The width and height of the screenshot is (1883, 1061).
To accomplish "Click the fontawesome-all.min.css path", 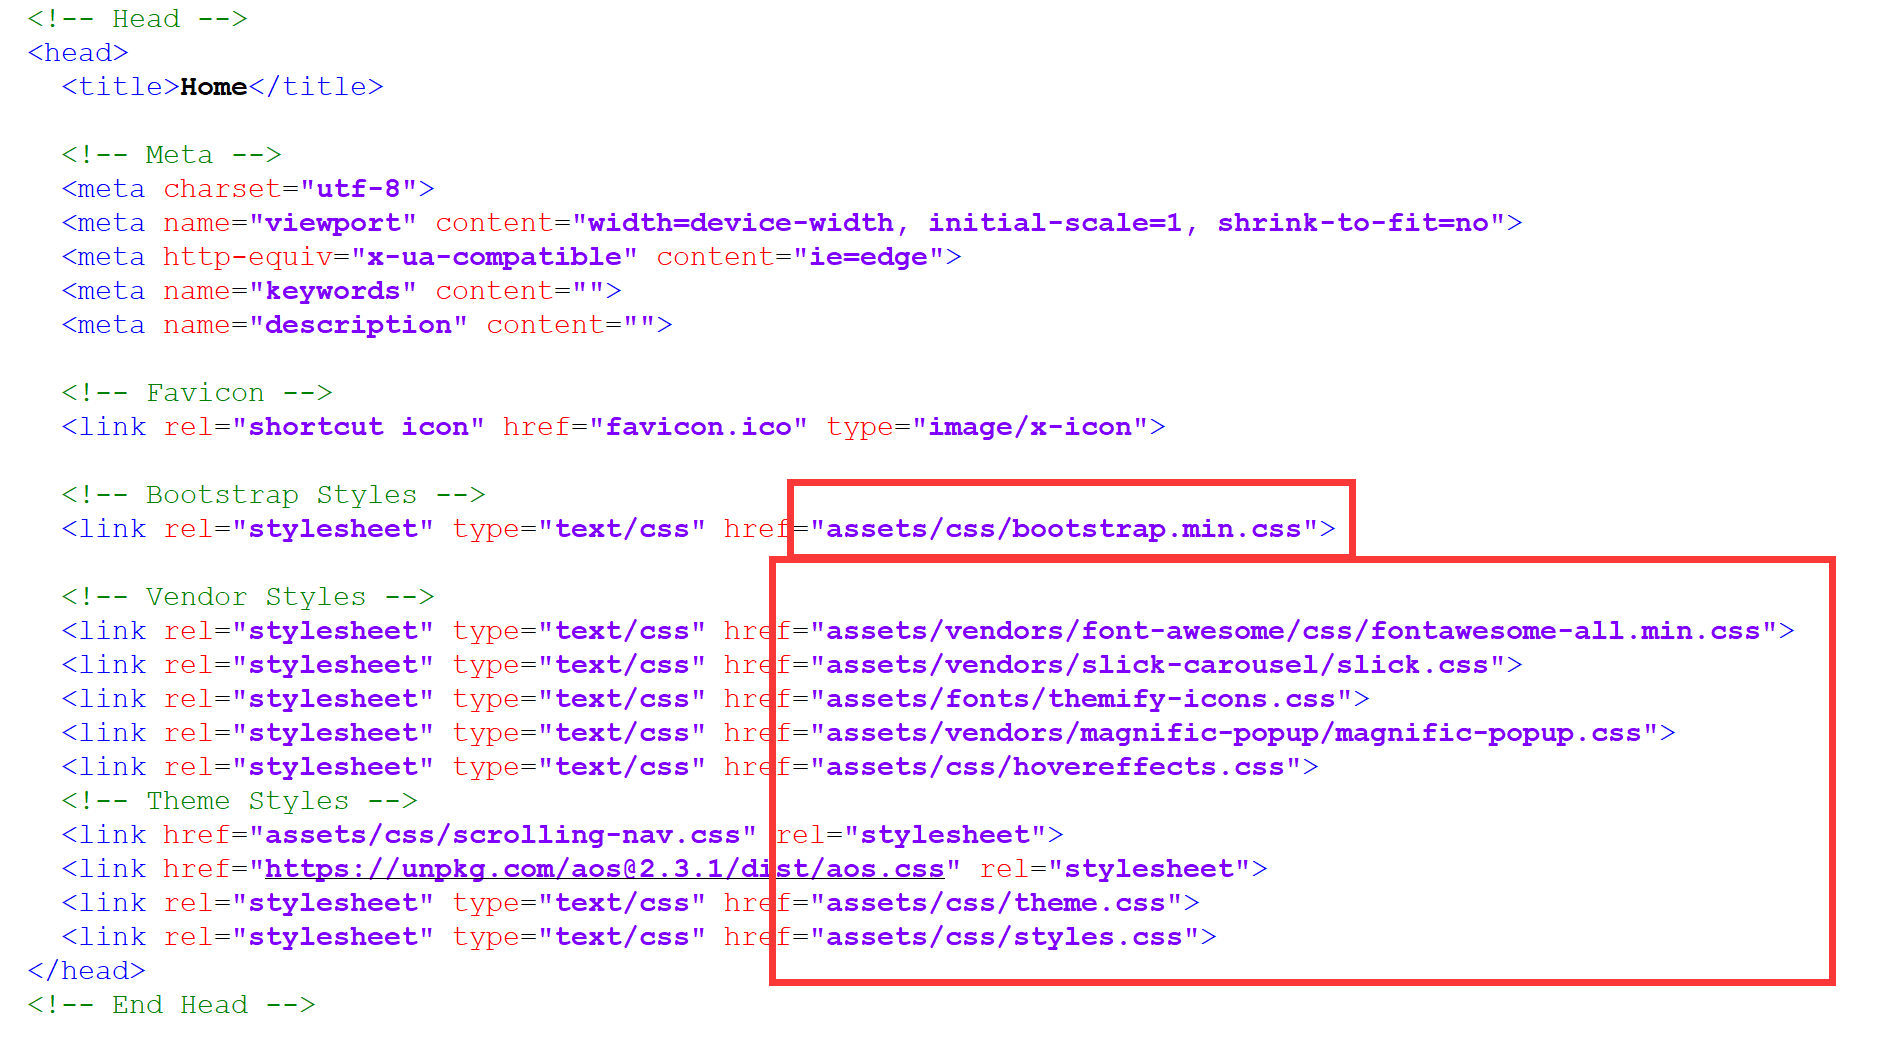I will pyautogui.click(x=1292, y=631).
